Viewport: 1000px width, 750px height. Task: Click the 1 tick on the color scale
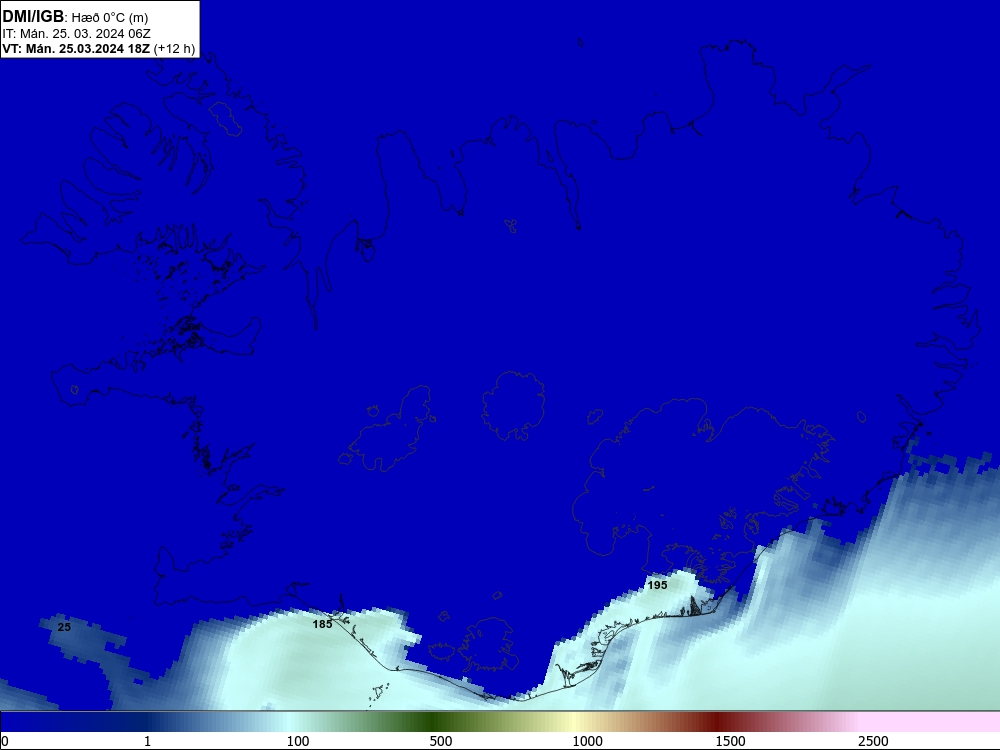(x=147, y=741)
